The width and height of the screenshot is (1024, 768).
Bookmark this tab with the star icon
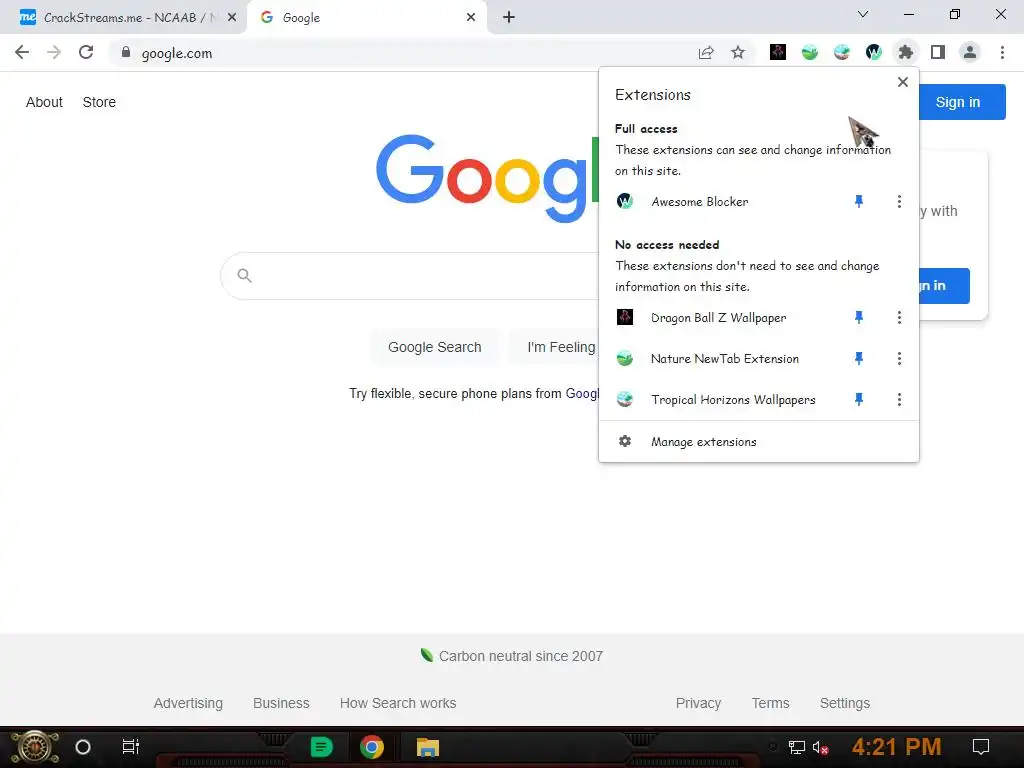(x=738, y=52)
